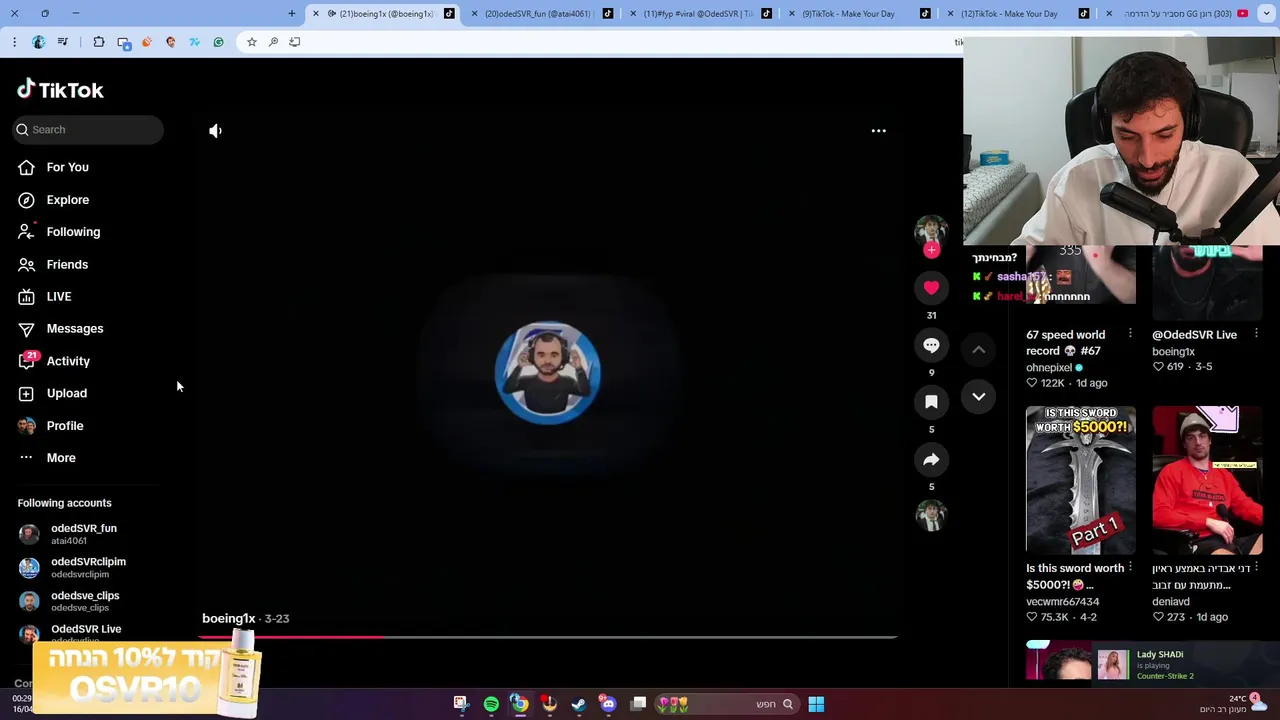Open the Chrome three-dot menu
Viewport: 1280px width, 720px height.
pyautogui.click(x=14, y=42)
